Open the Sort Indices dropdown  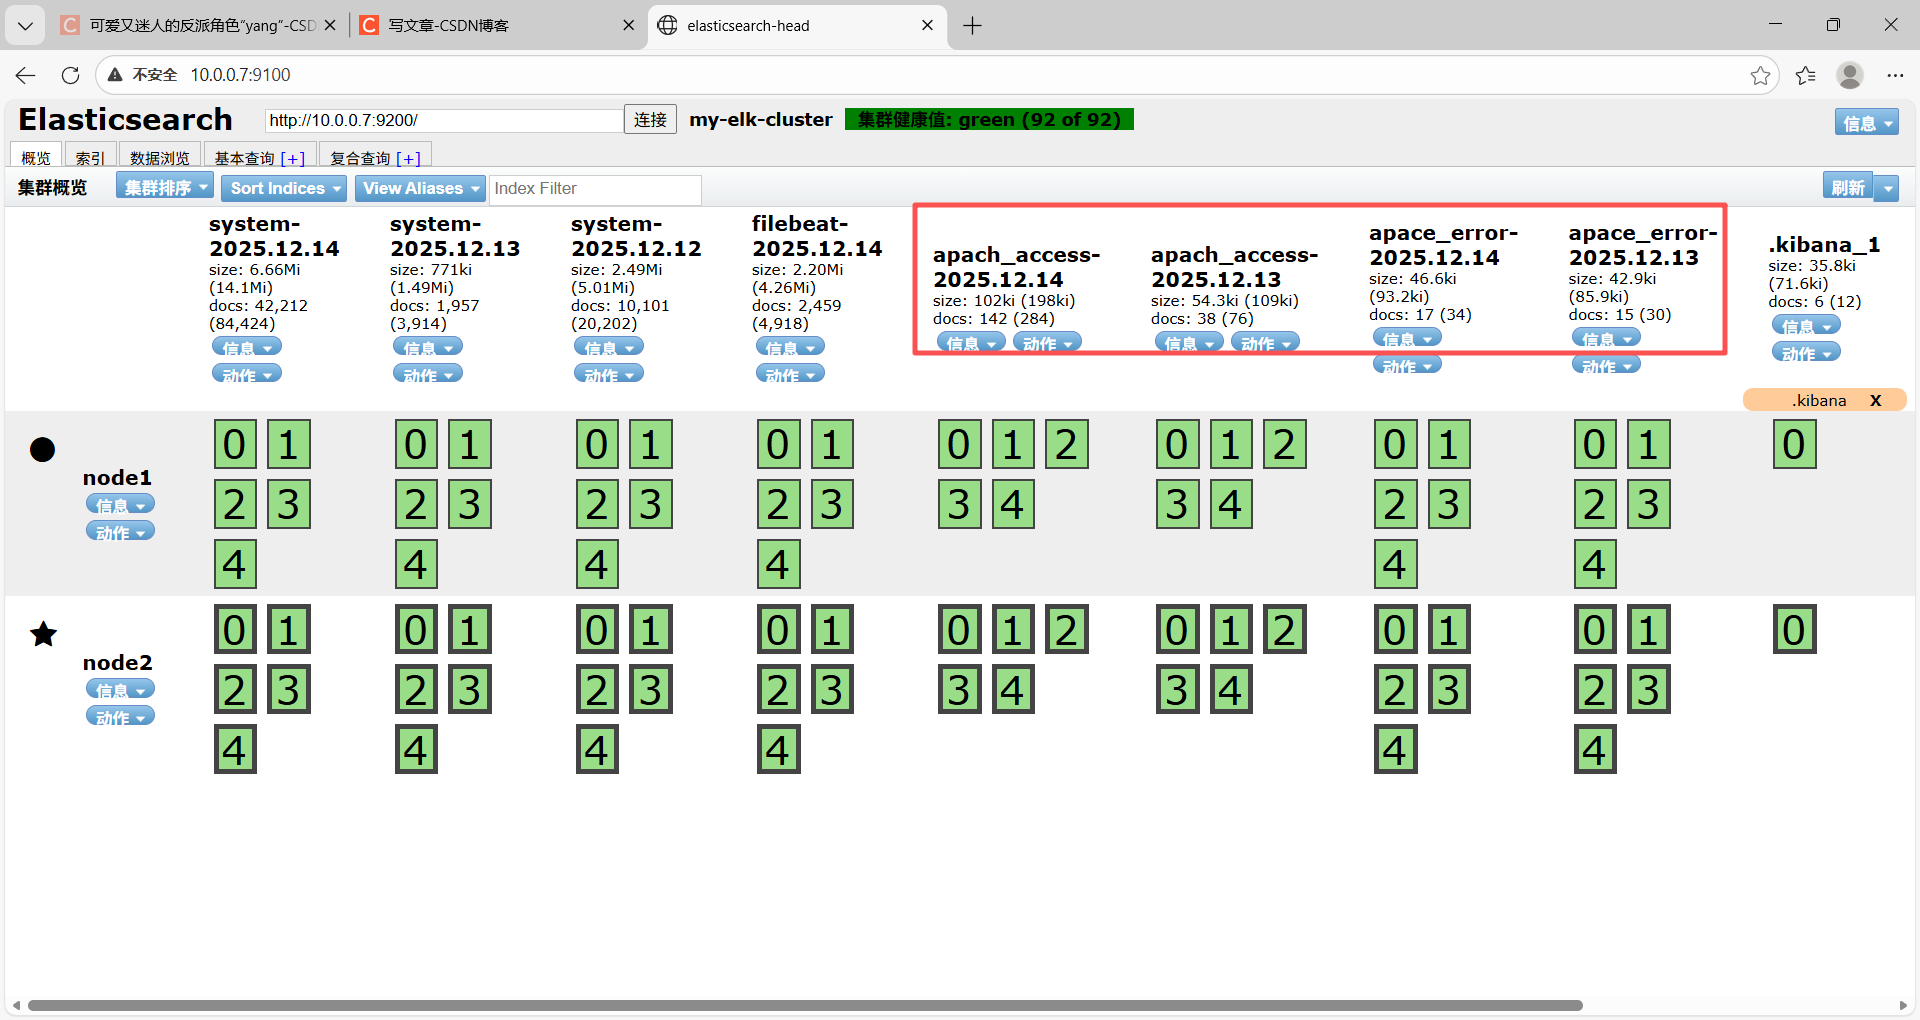coord(285,188)
